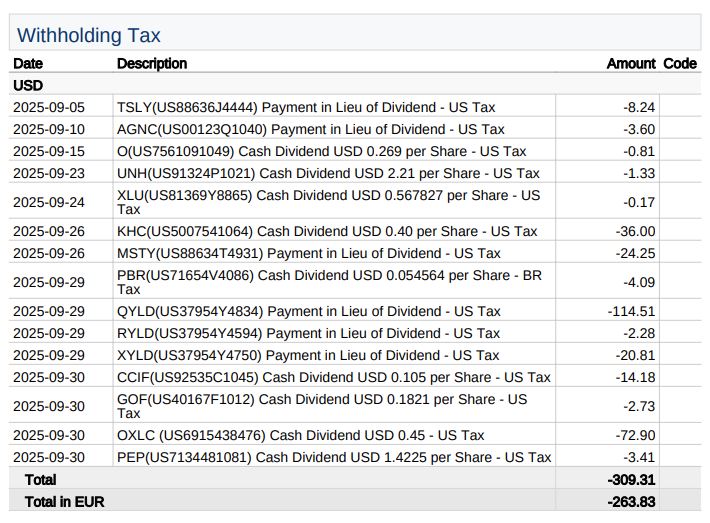The width and height of the screenshot is (710, 523).
Task: Select the MSTY Payment in Lieu entry
Action: pos(309,253)
